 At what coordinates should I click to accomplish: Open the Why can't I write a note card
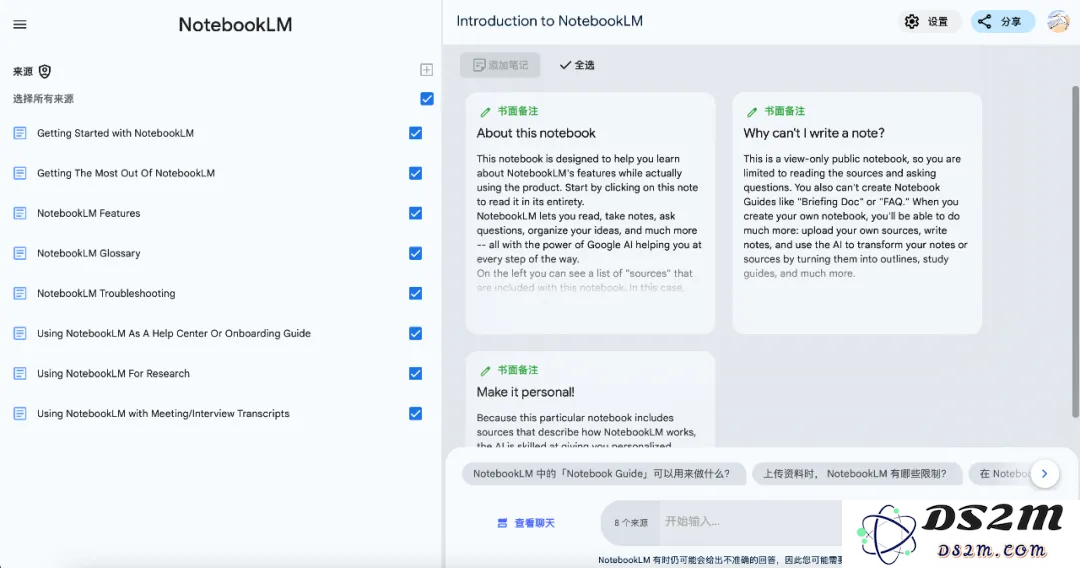pyautogui.click(x=857, y=213)
